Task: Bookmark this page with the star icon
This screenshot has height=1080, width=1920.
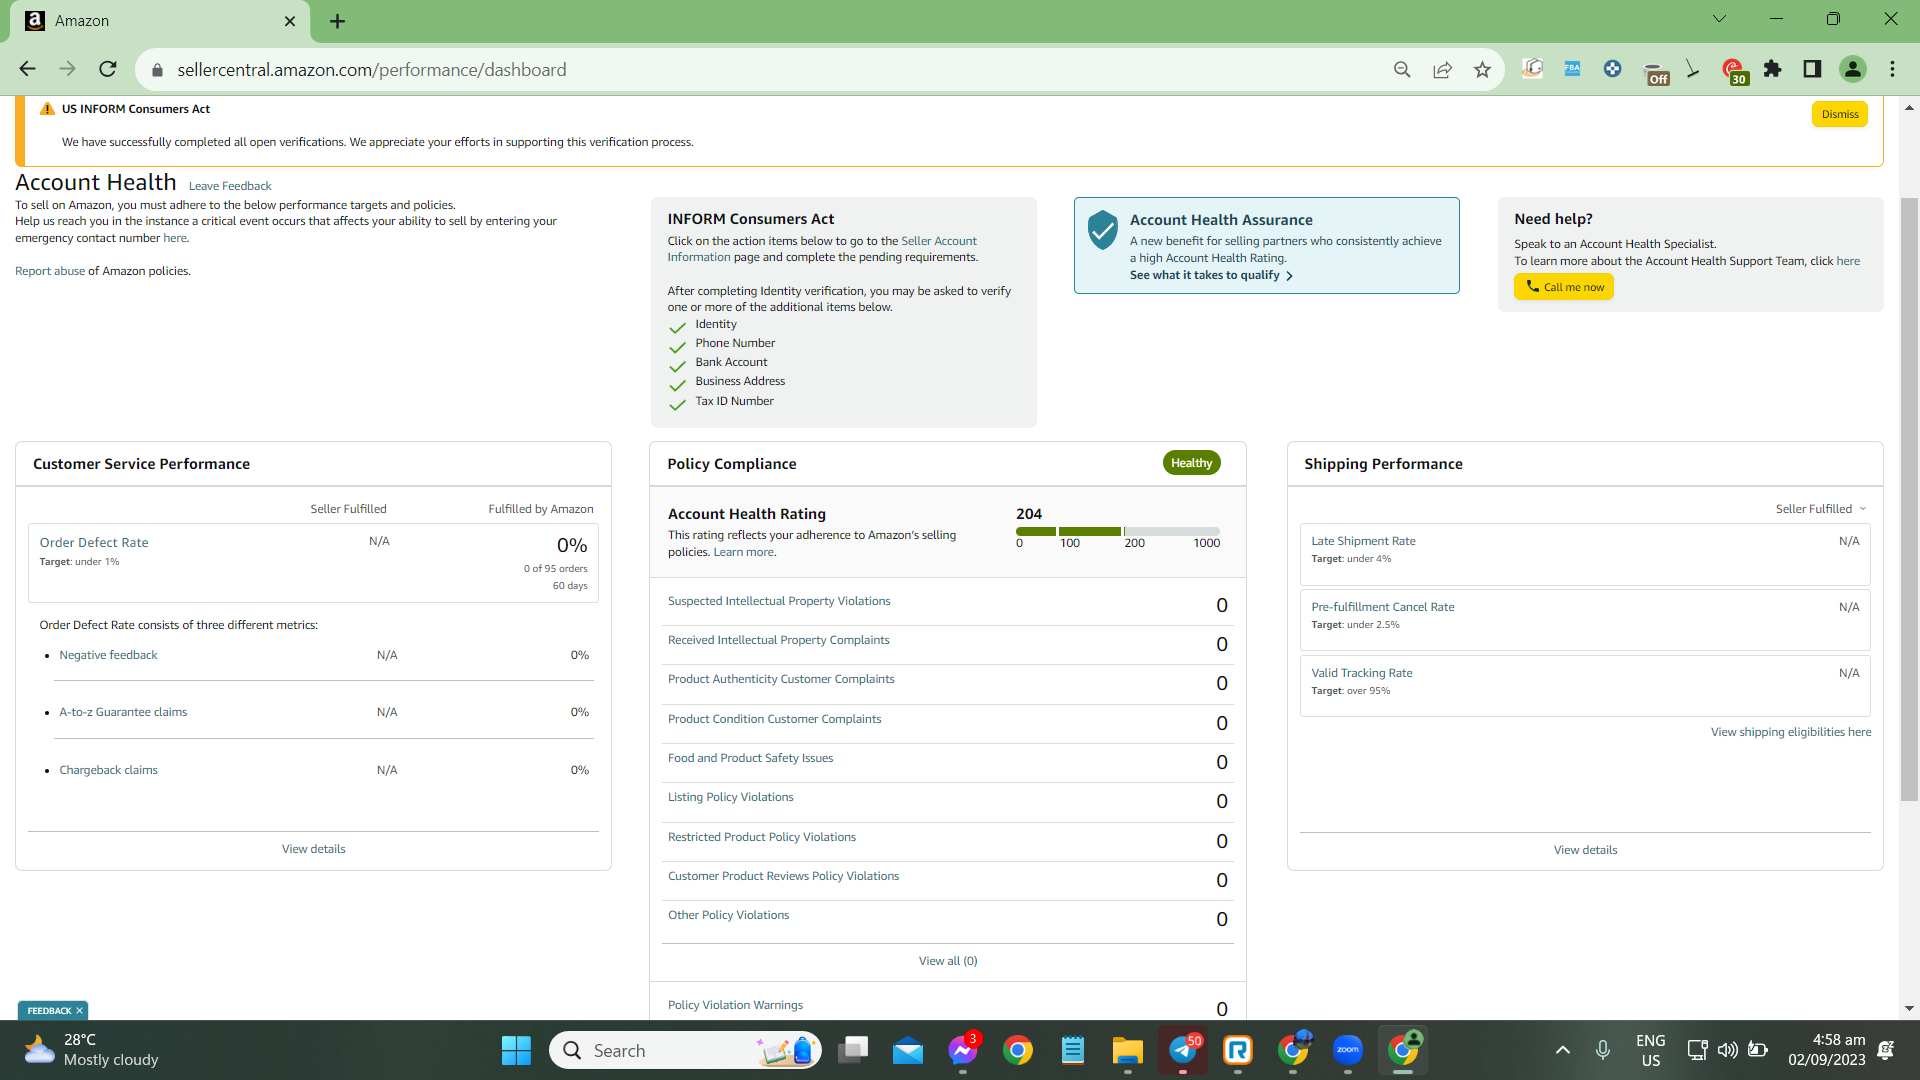Action: click(x=1482, y=69)
